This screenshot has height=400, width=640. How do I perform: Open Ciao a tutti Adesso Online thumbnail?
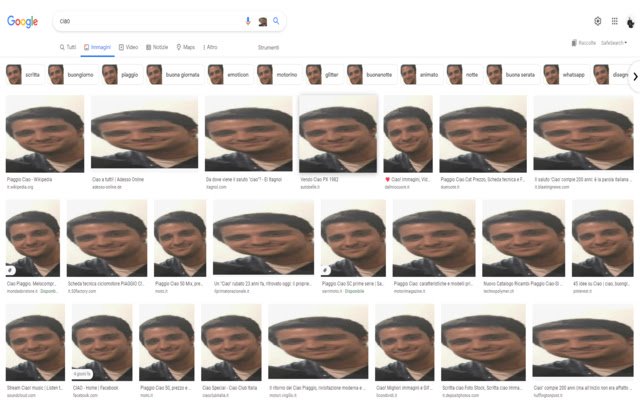144,132
